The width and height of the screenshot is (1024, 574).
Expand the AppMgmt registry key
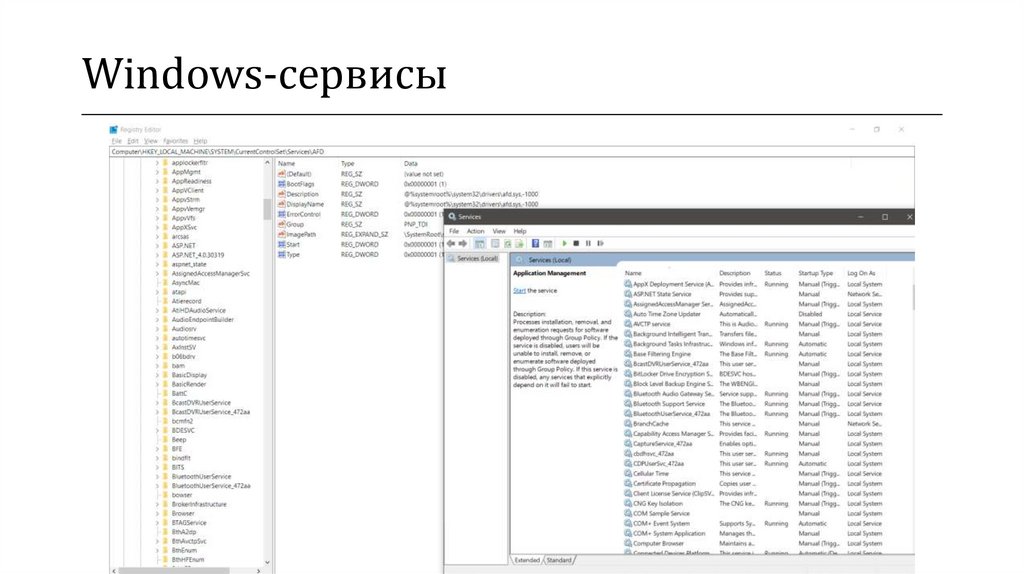(x=156, y=171)
